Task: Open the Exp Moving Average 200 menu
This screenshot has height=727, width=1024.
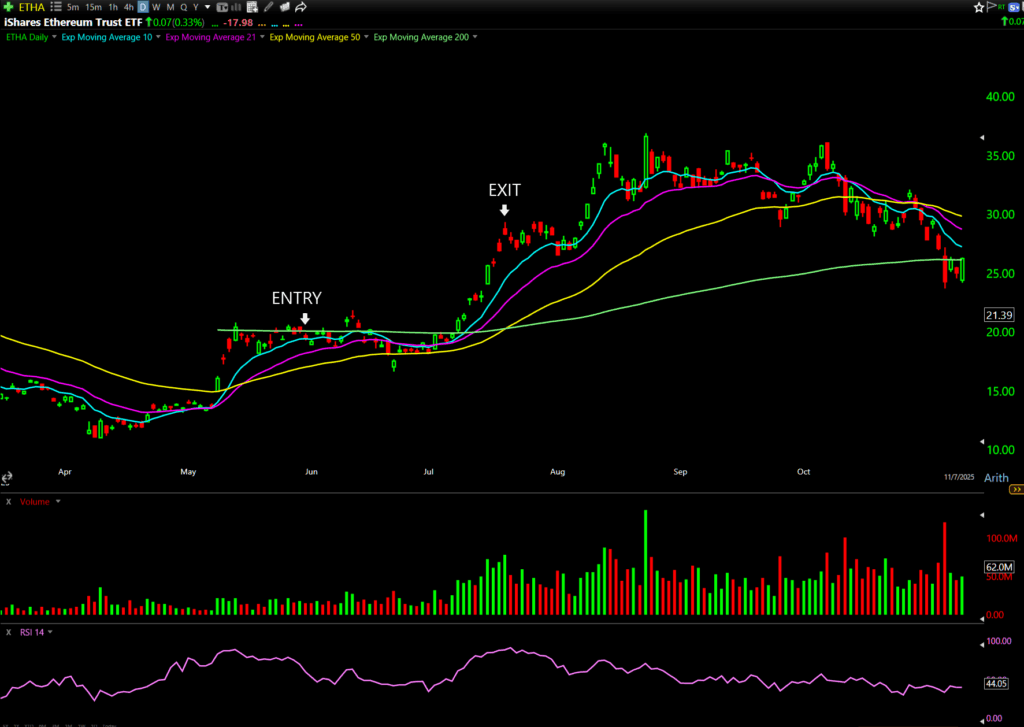Action: (x=474, y=37)
